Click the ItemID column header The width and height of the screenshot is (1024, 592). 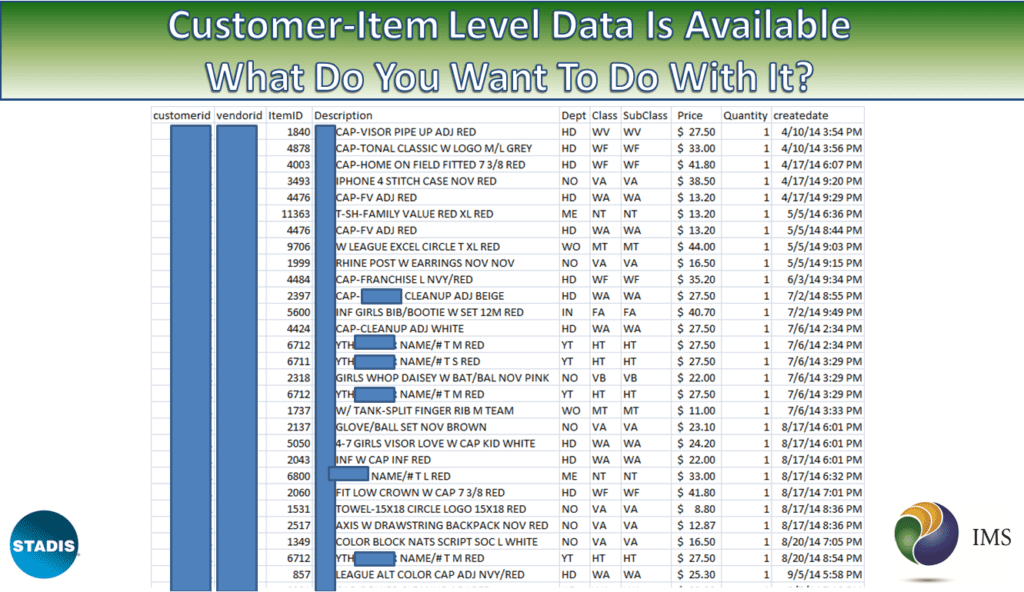(288, 116)
